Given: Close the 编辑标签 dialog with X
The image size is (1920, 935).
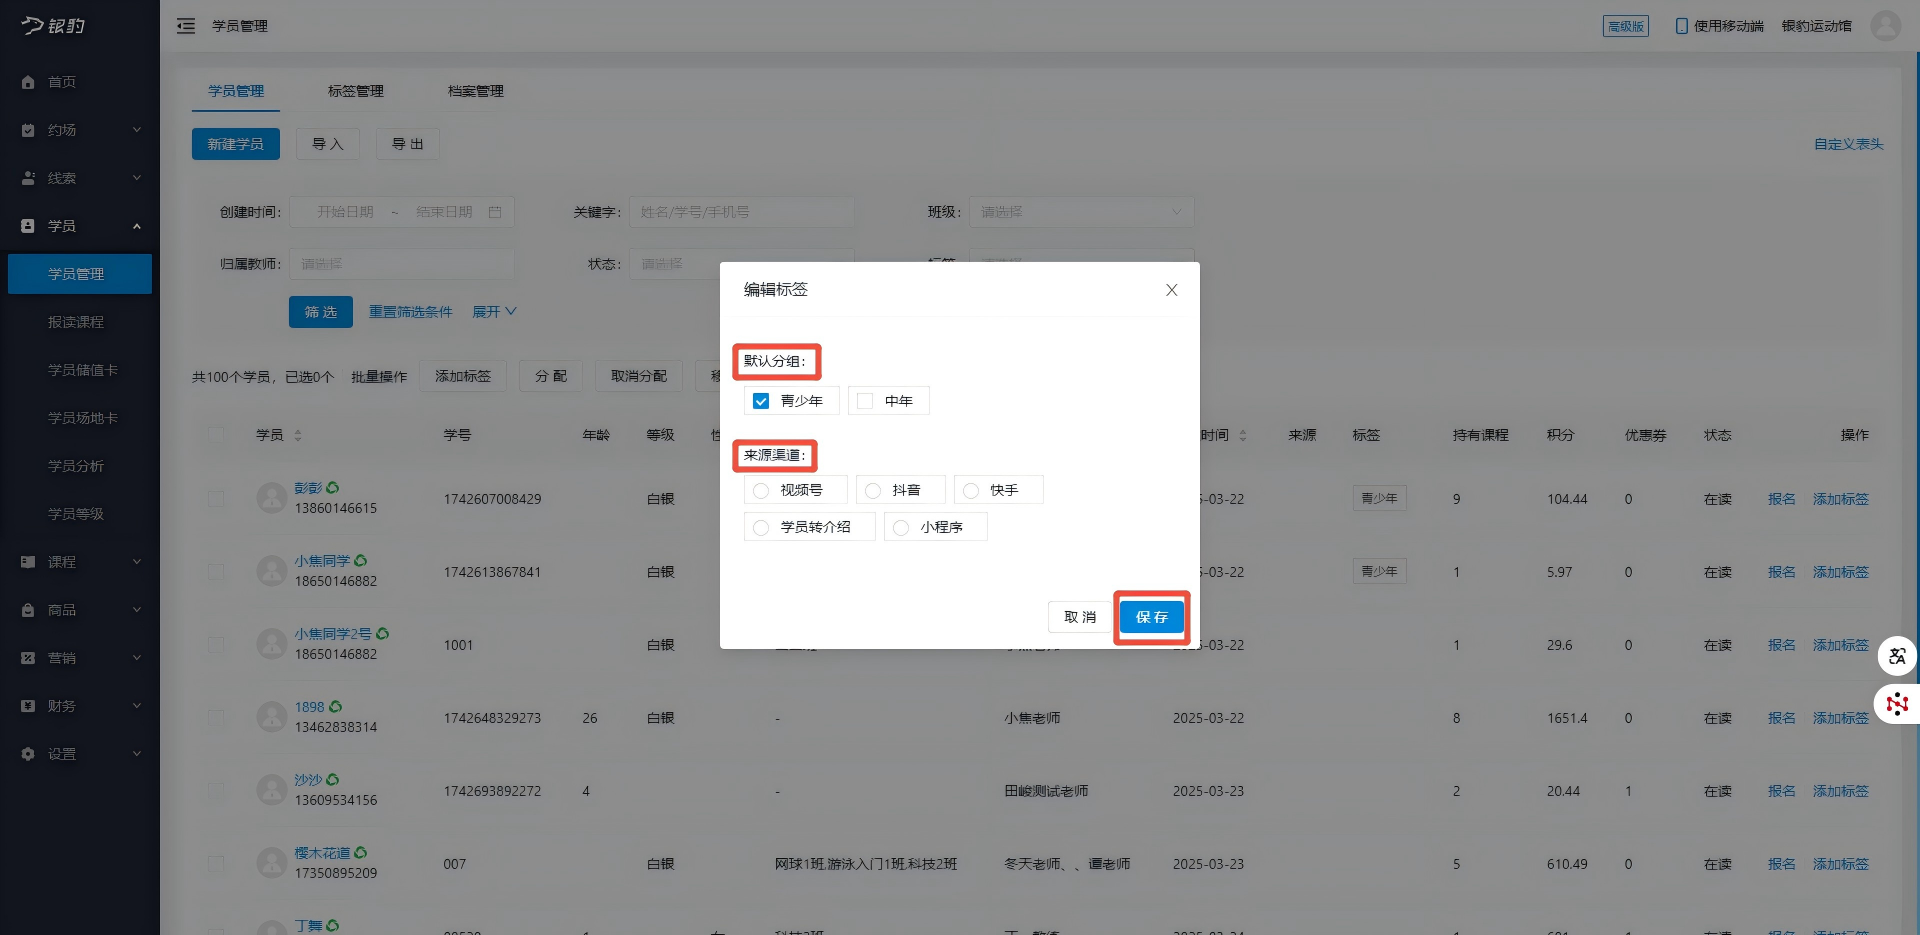Looking at the screenshot, I should 1172,290.
